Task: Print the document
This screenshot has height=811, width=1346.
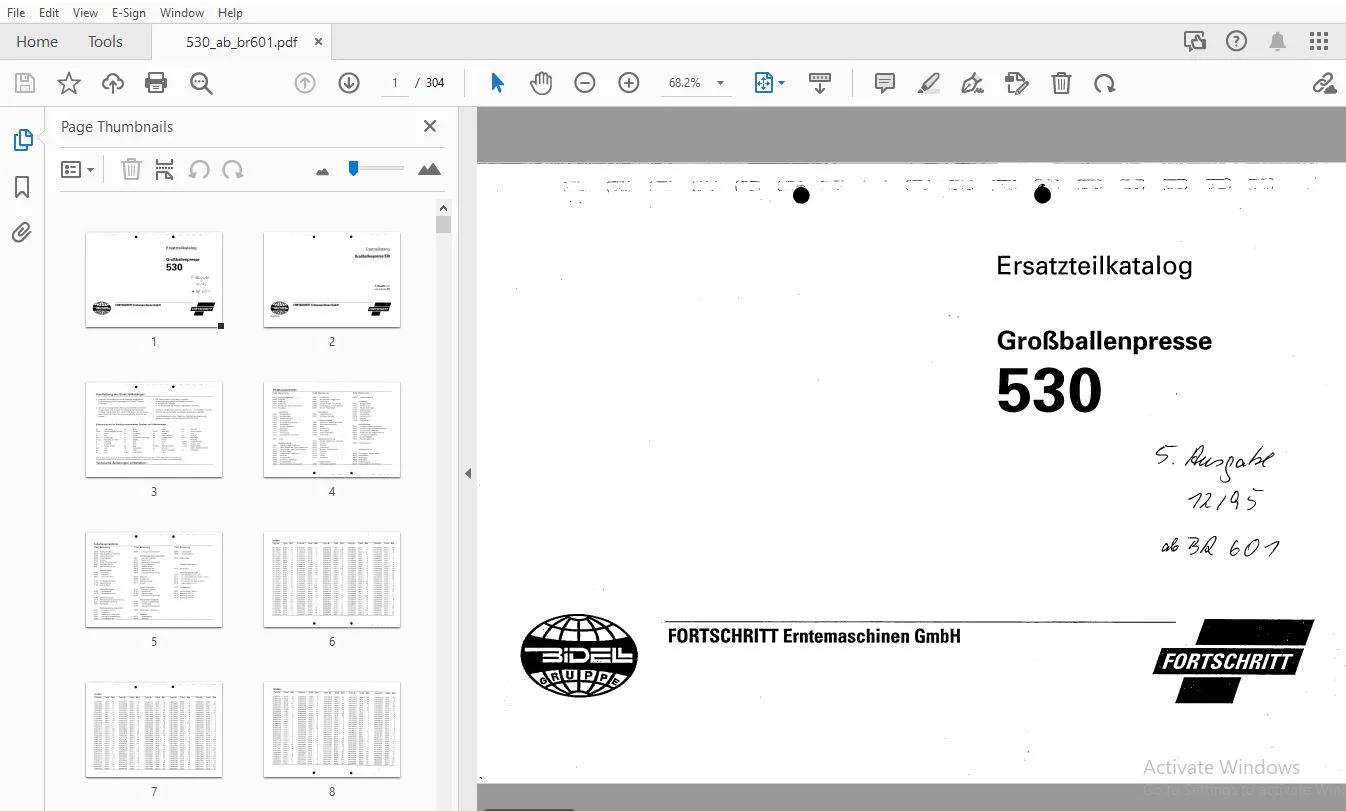Action: [156, 83]
